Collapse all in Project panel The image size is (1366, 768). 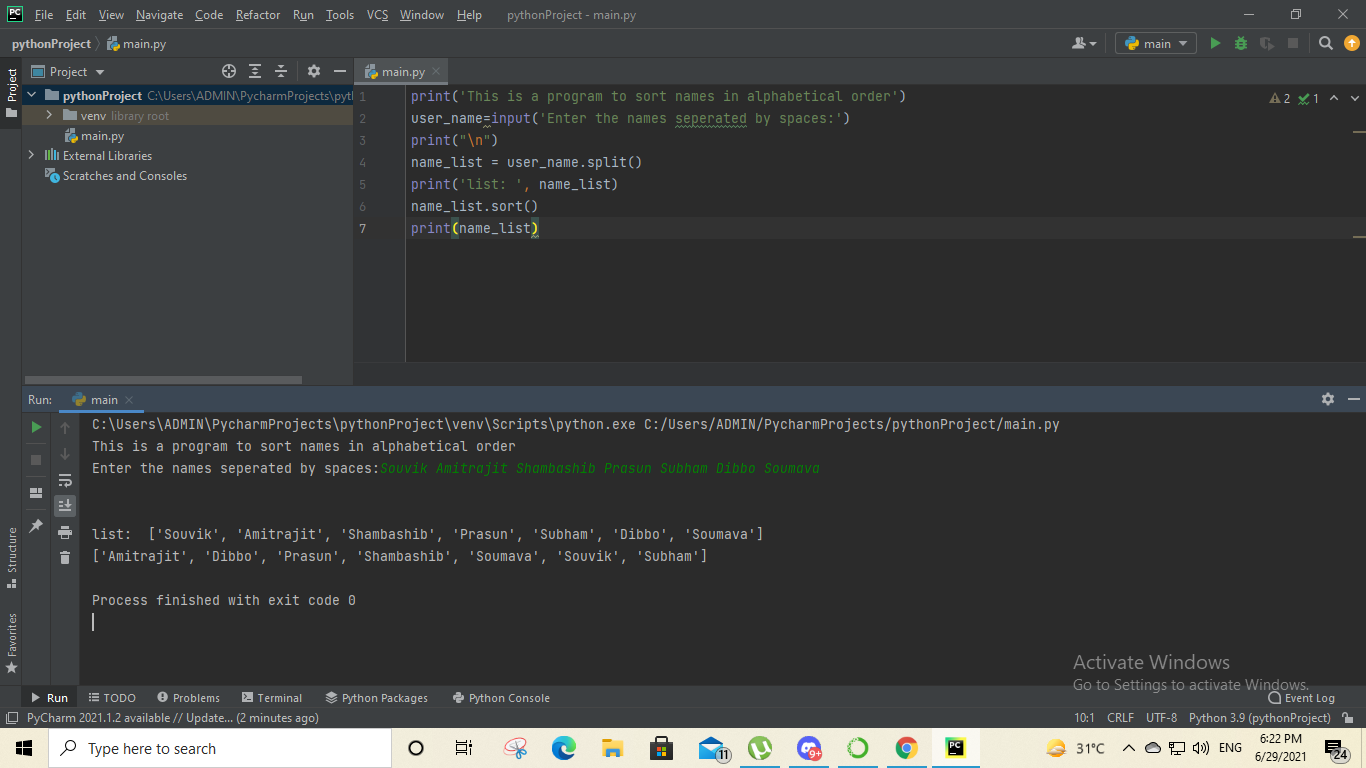pyautogui.click(x=281, y=71)
